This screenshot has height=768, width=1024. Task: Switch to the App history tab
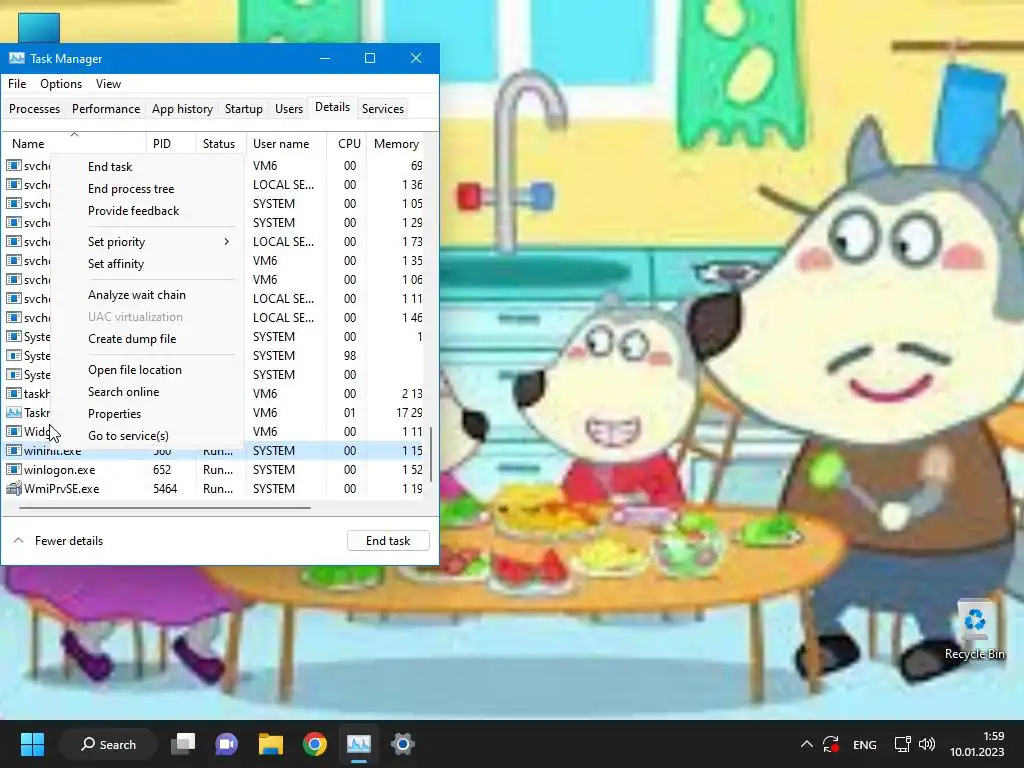pos(182,109)
